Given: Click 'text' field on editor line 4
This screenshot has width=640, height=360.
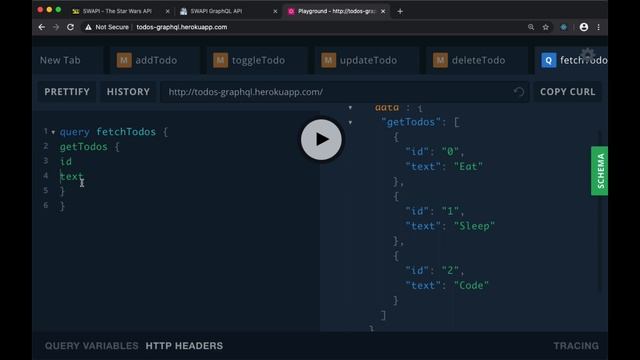Looking at the screenshot, I should (71, 176).
